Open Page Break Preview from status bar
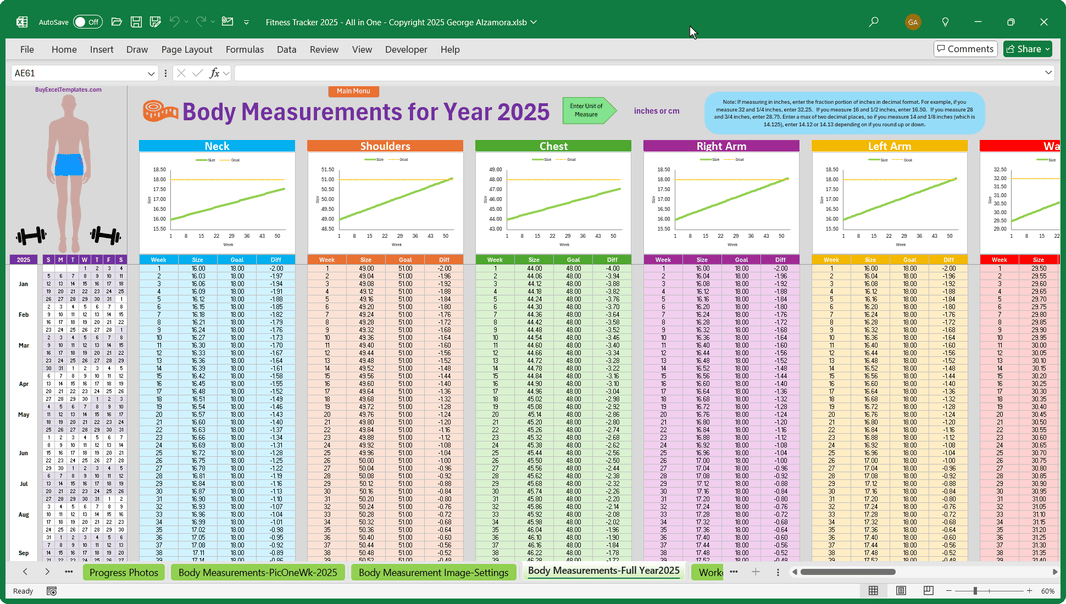The height and width of the screenshot is (604, 1066). click(928, 591)
